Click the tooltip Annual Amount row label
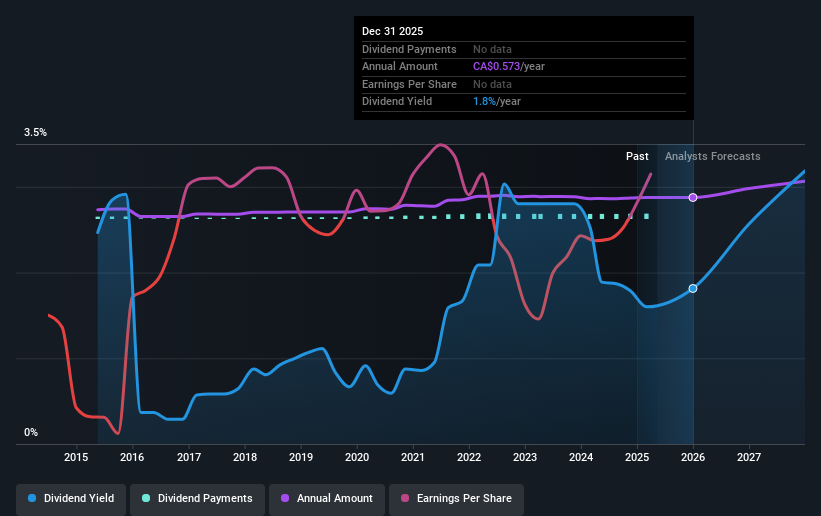Screen dimensions: 821x516 pyautogui.click(x=400, y=67)
